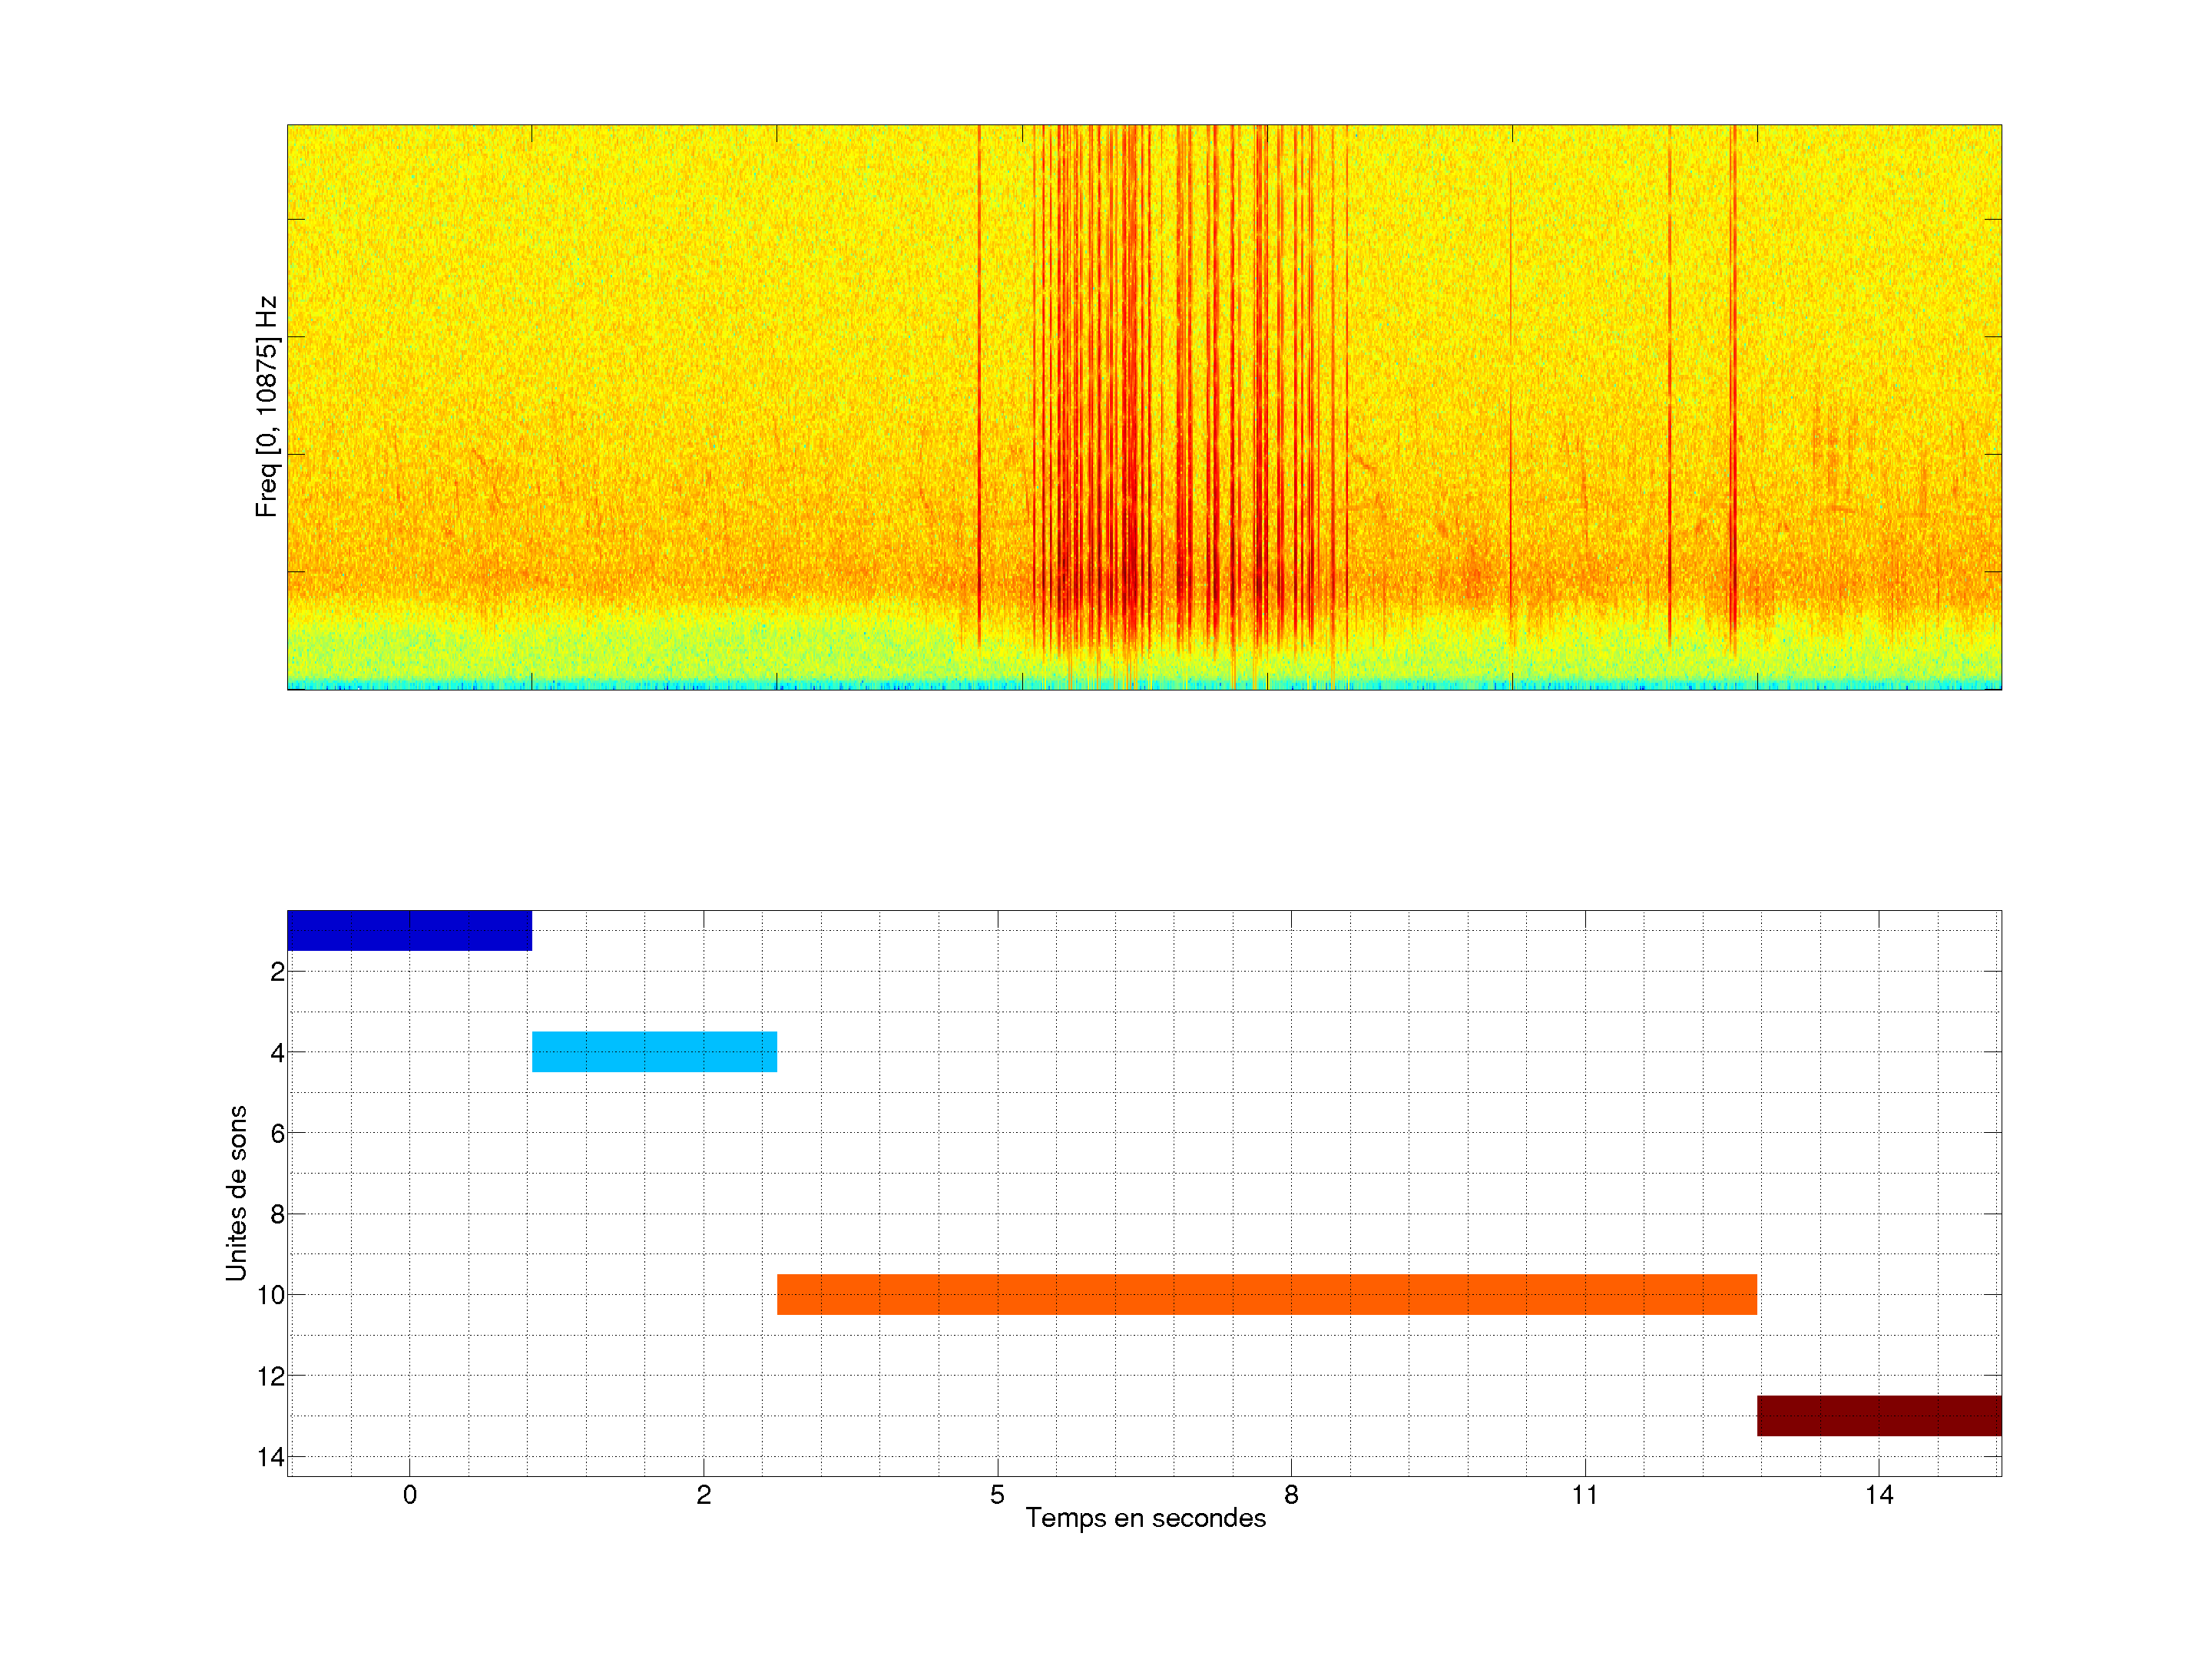Click y-axis tick label 2
The image size is (2212, 1659).
(277, 972)
